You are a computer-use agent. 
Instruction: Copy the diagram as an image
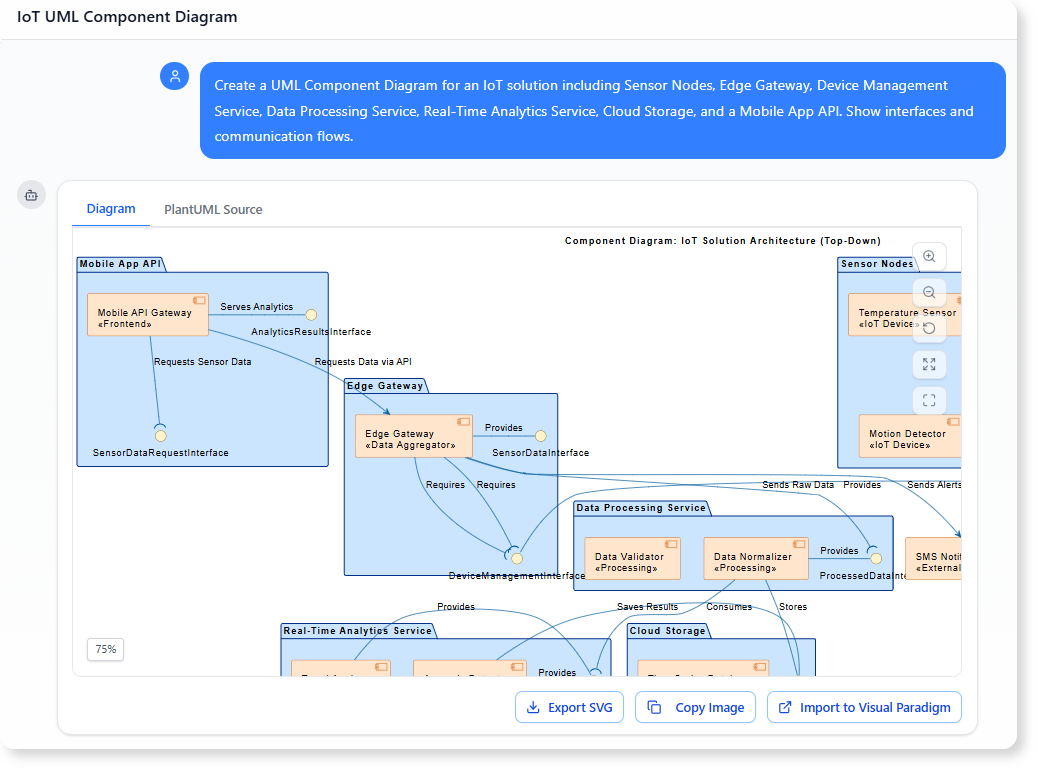click(695, 707)
